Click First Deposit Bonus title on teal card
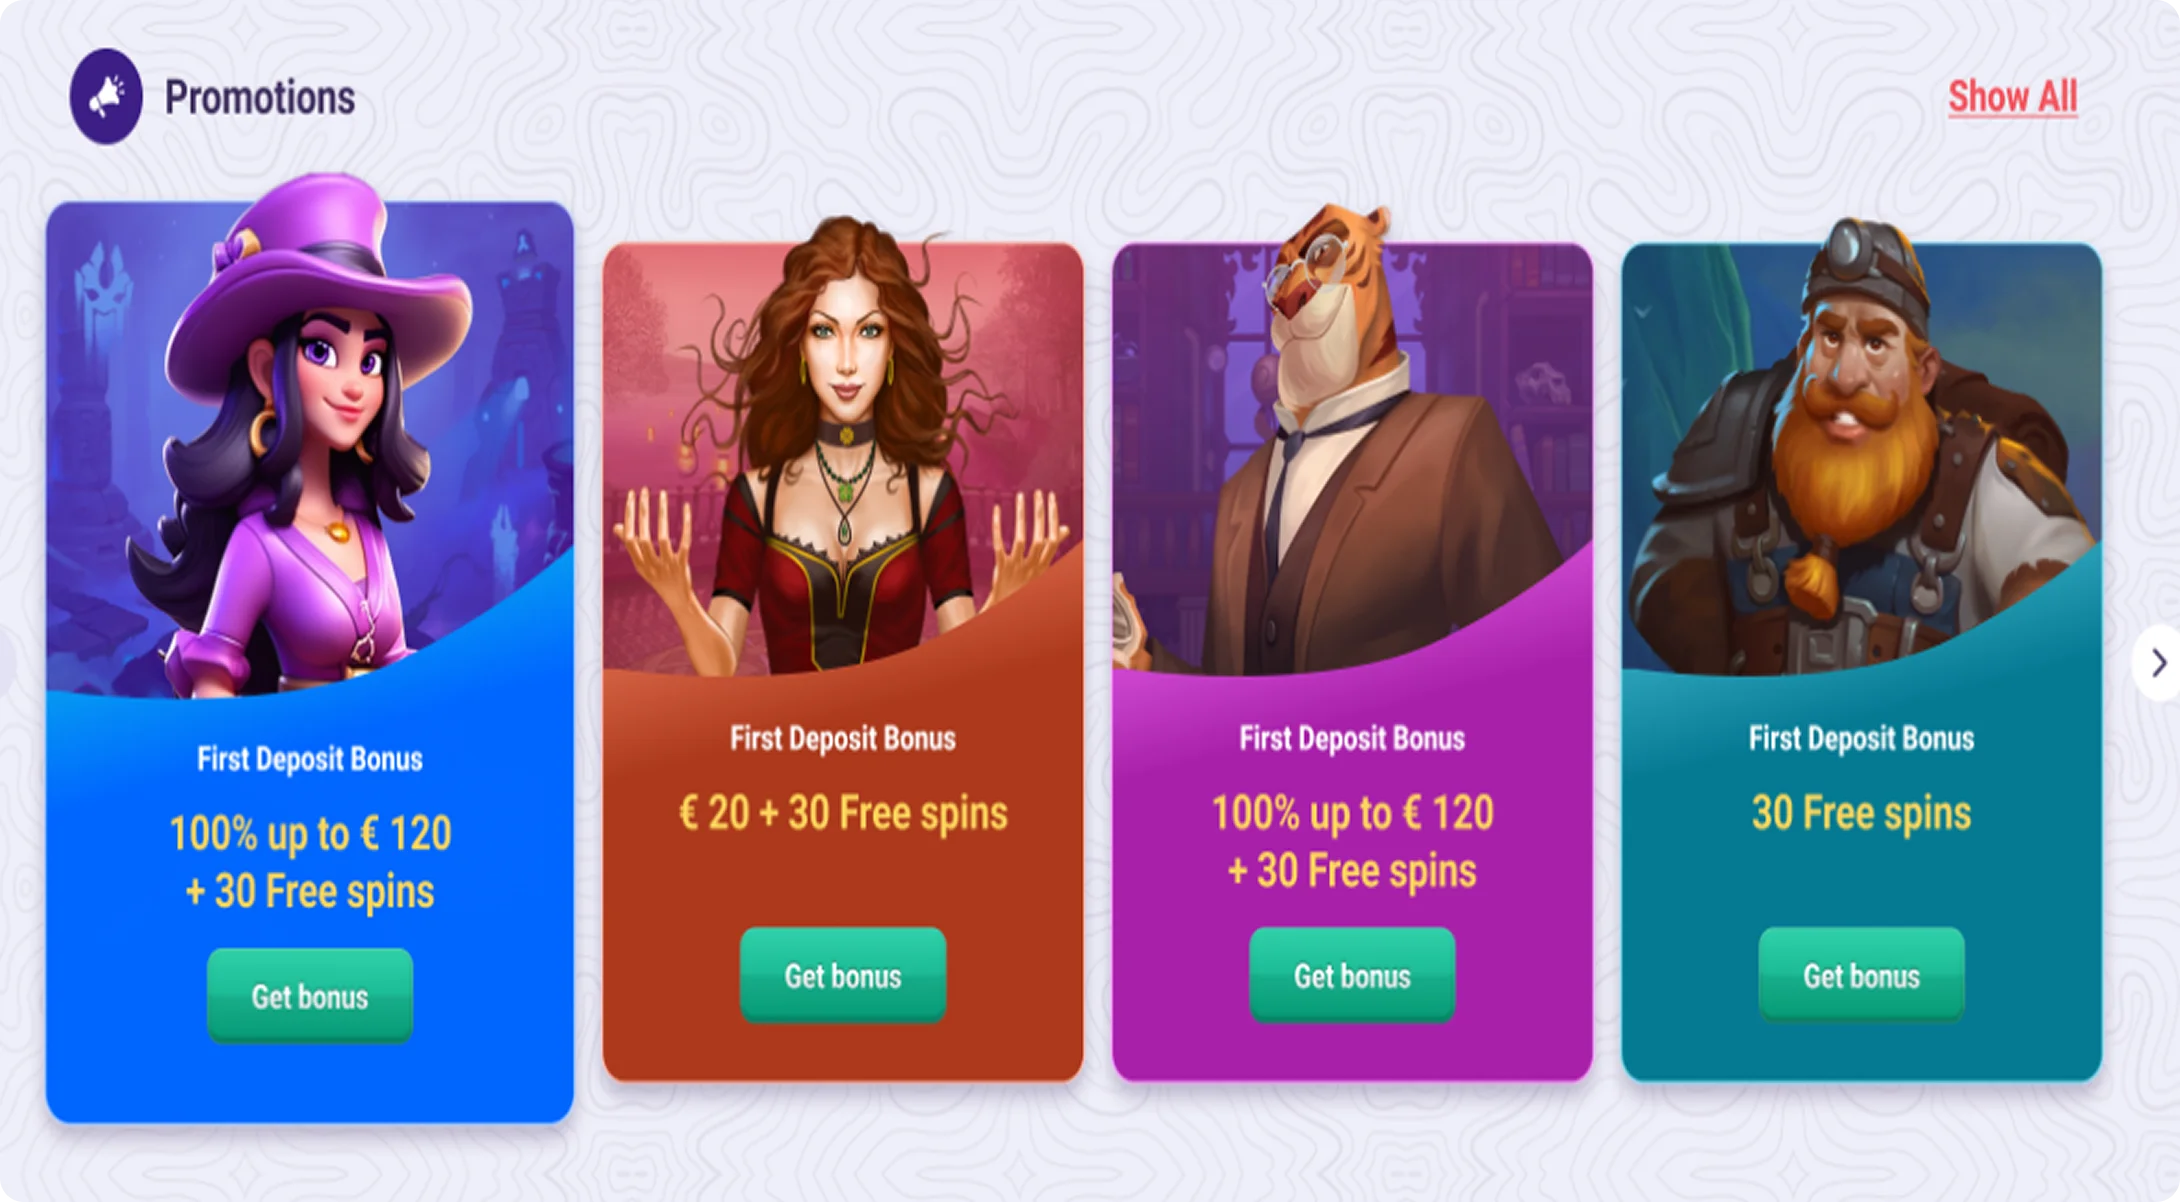Image resolution: width=2180 pixels, height=1202 pixels. [1861, 738]
